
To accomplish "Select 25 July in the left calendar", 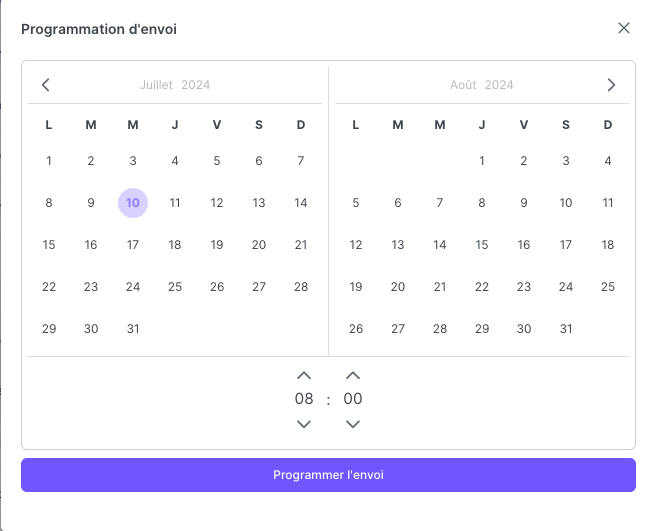I will click(x=175, y=287).
